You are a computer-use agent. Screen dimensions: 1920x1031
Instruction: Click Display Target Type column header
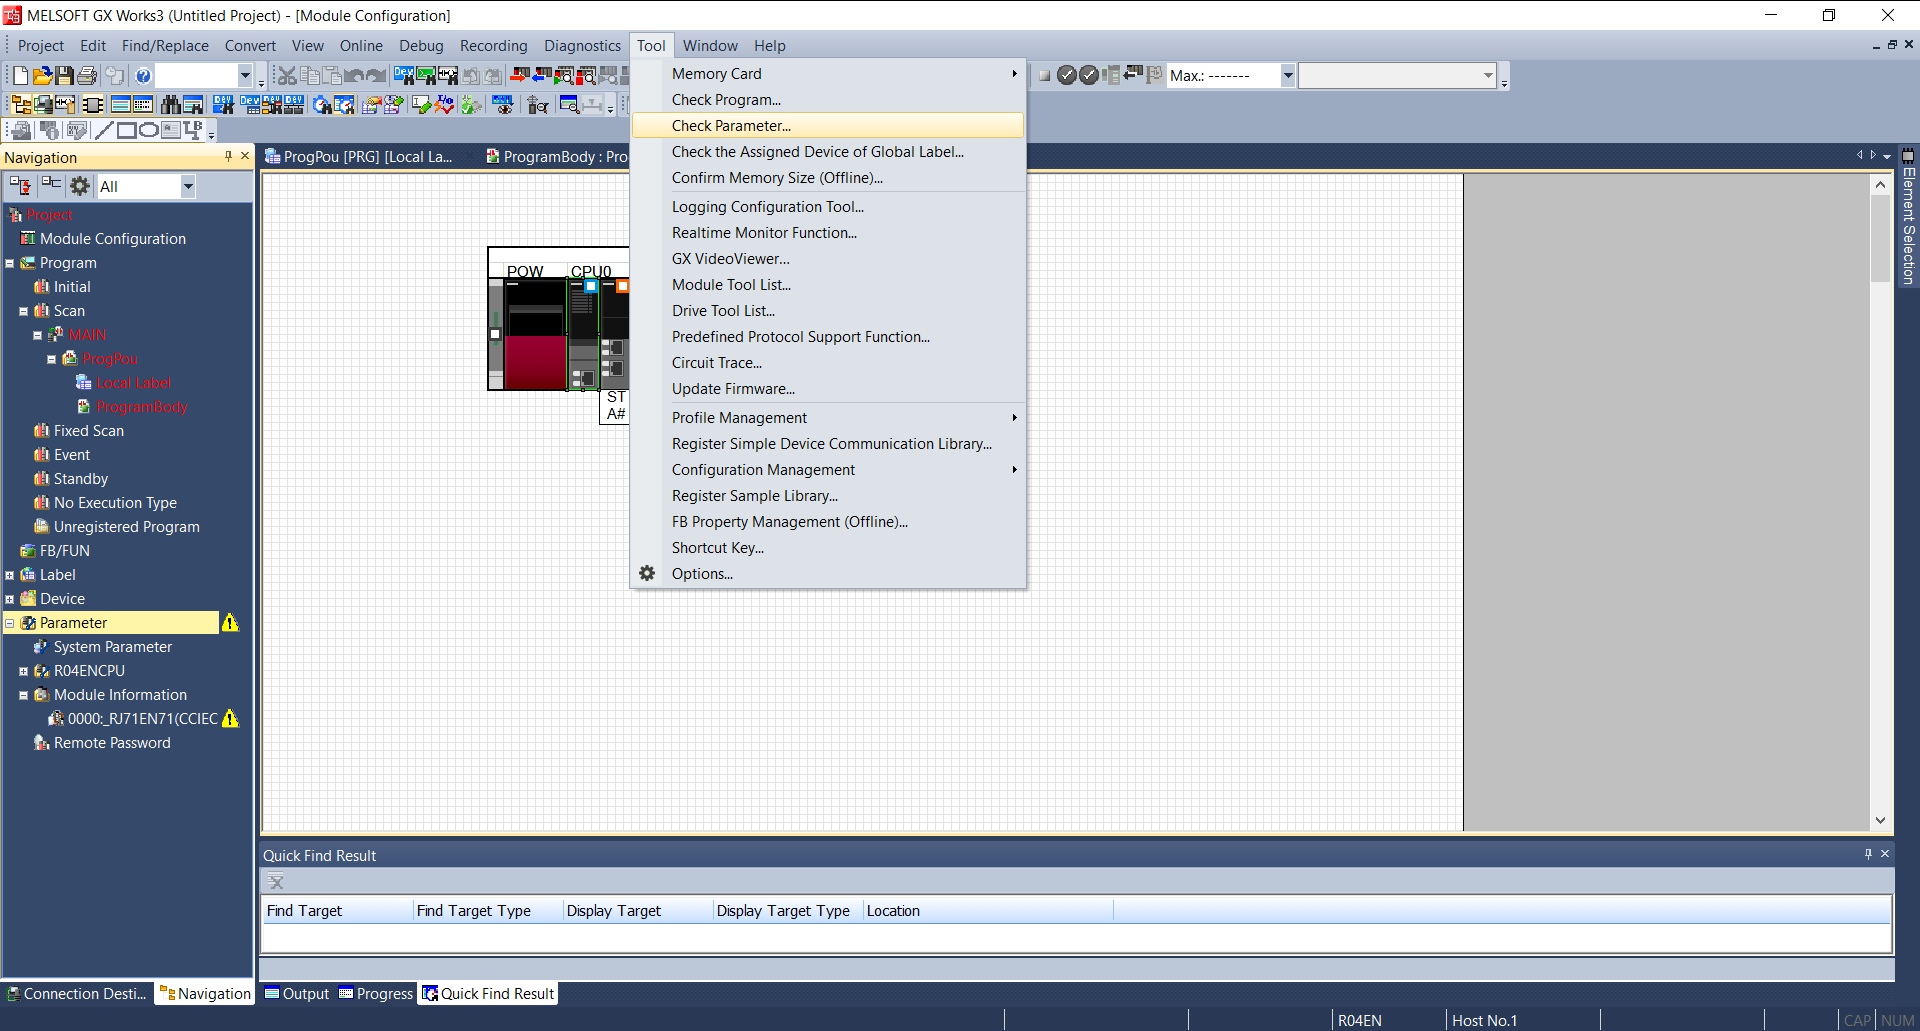[788, 911]
